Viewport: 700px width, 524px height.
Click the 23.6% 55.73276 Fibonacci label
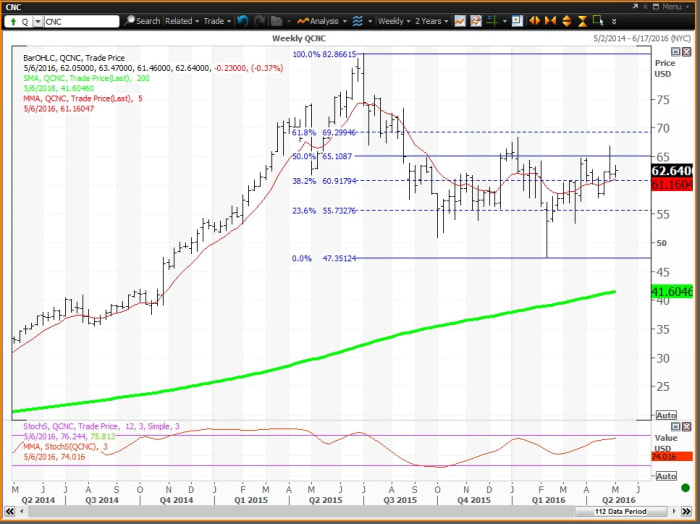[324, 211]
